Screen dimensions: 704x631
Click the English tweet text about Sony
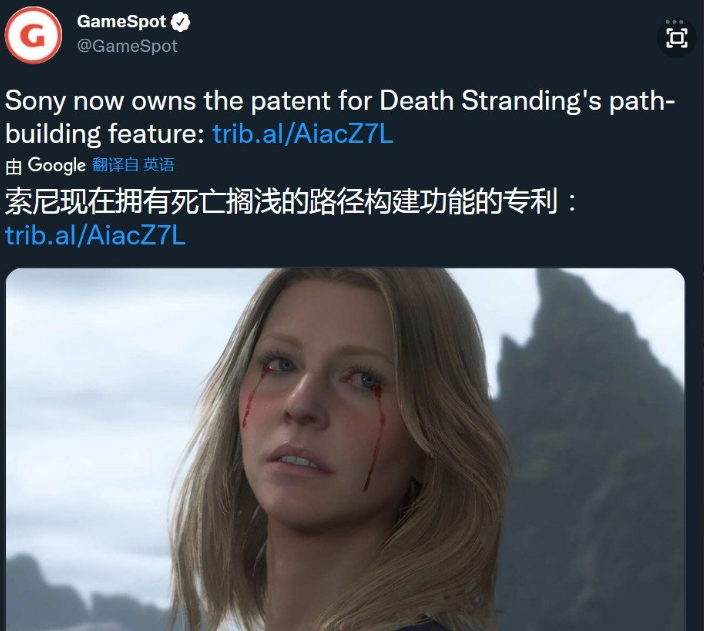pos(340,117)
